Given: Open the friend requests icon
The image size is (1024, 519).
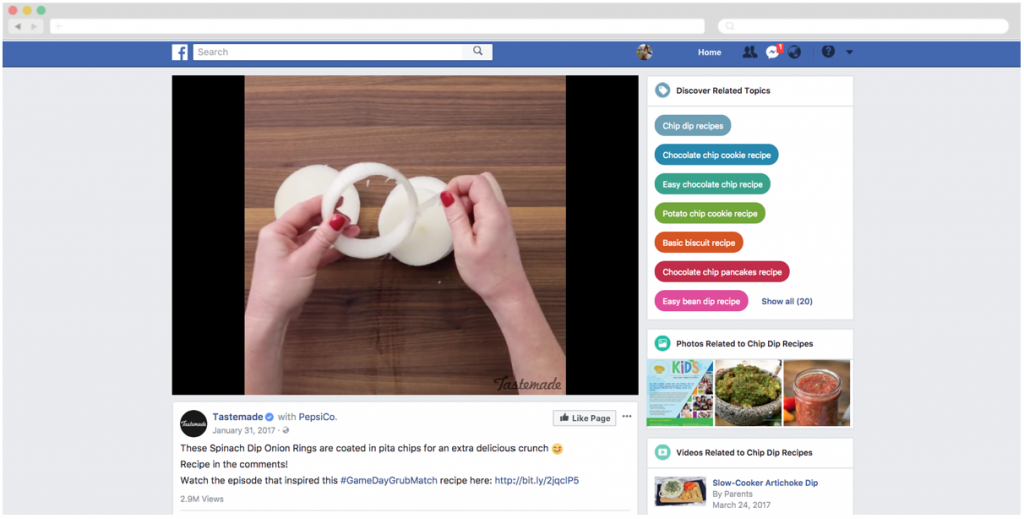Looking at the screenshot, I should 750,52.
